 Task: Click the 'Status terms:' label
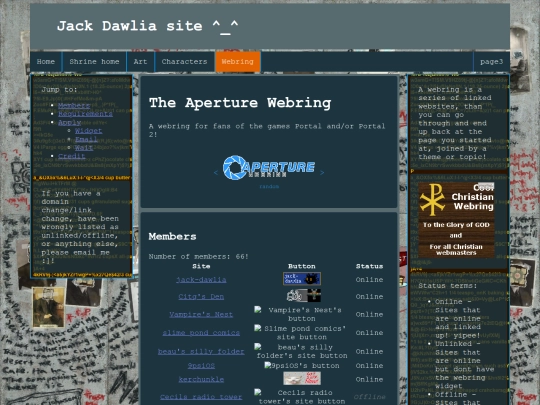(448, 285)
